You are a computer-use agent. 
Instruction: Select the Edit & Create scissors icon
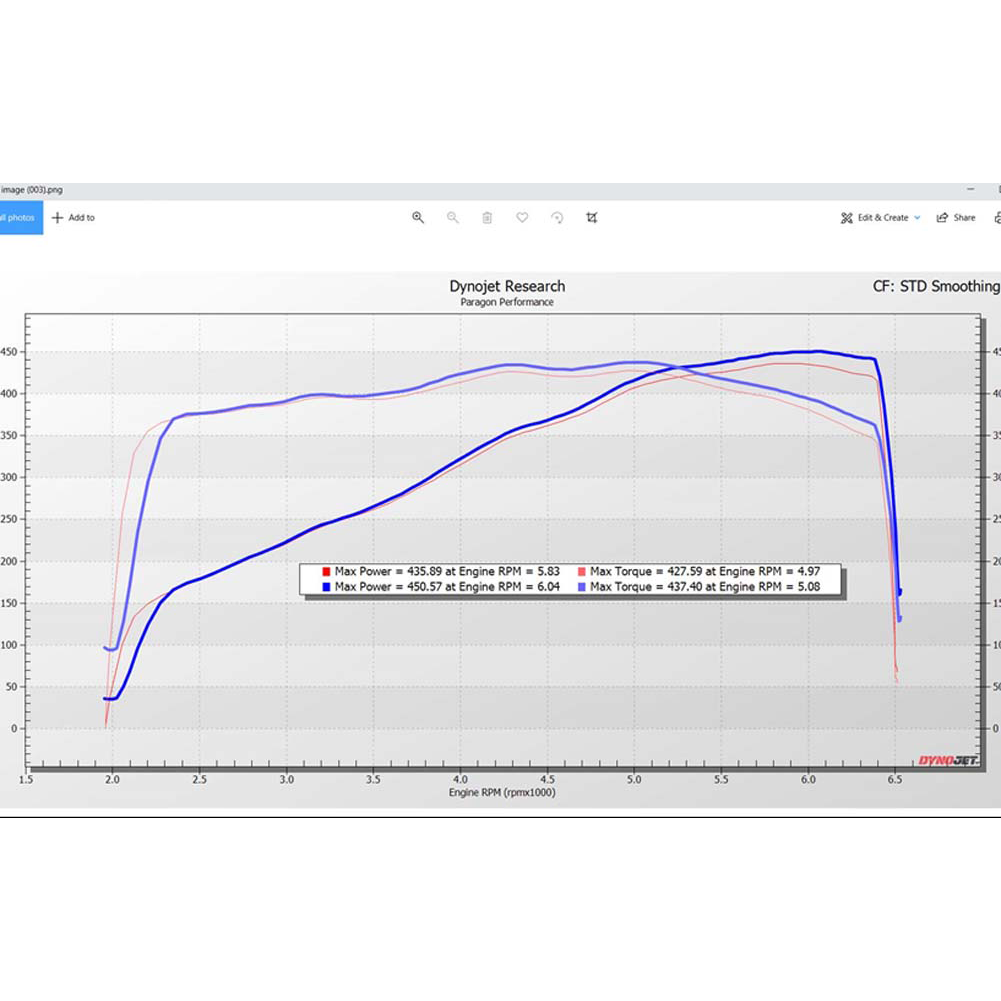pos(846,217)
